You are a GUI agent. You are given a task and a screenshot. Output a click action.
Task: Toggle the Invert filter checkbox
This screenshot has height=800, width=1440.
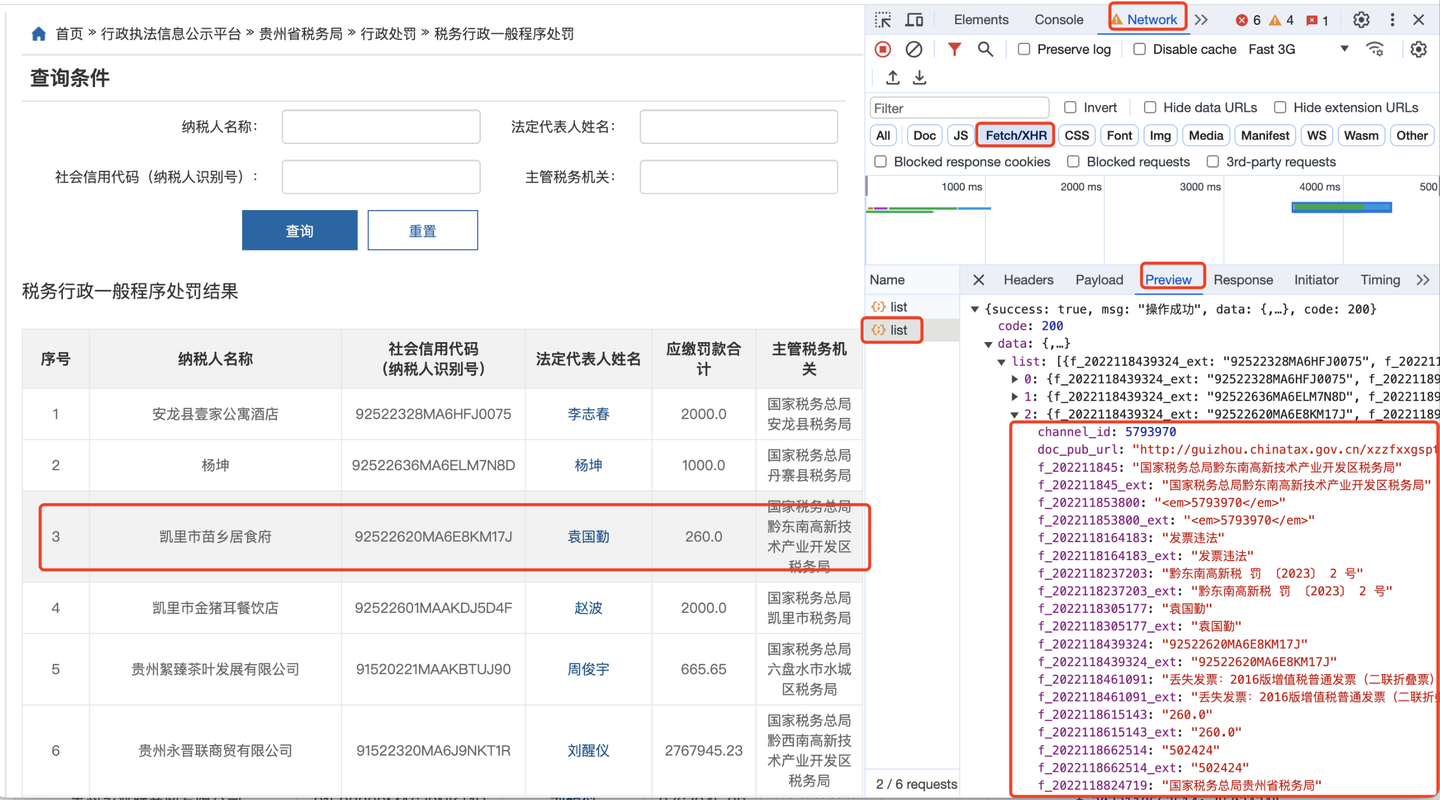pyautogui.click(x=1070, y=107)
